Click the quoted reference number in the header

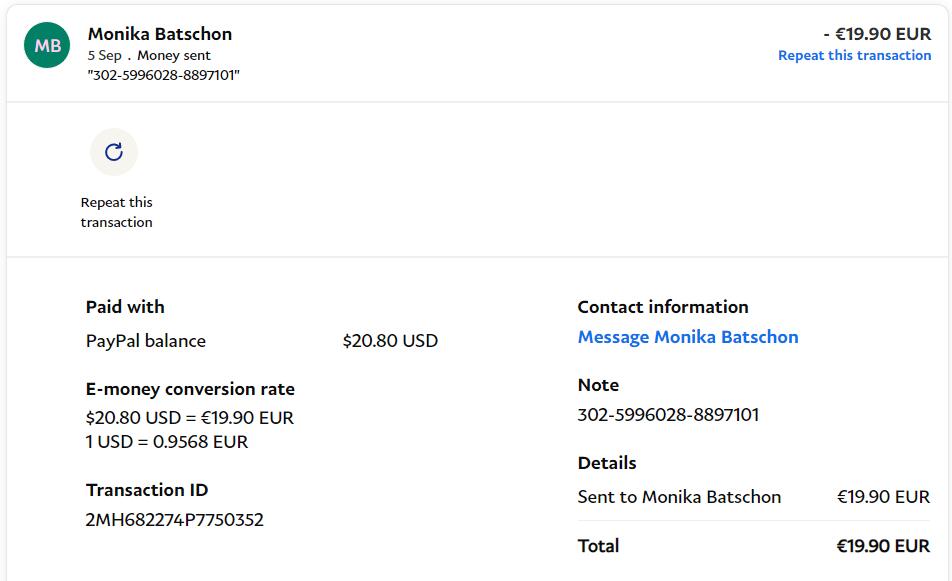(164, 75)
